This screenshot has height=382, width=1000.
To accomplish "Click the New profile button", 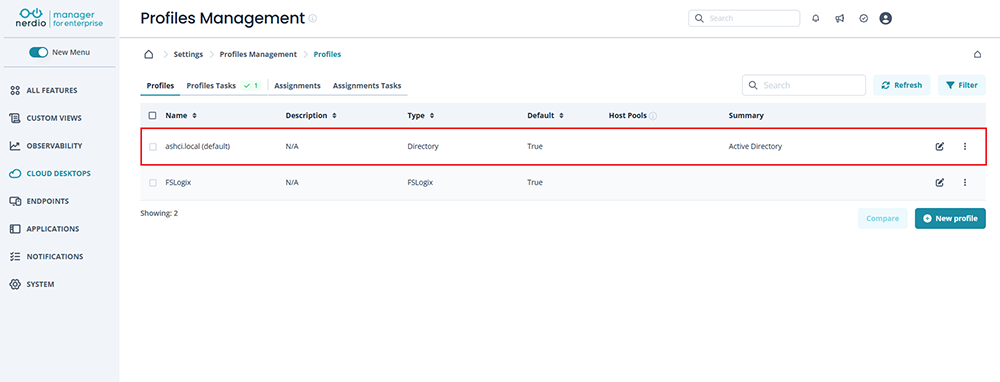I will [950, 218].
